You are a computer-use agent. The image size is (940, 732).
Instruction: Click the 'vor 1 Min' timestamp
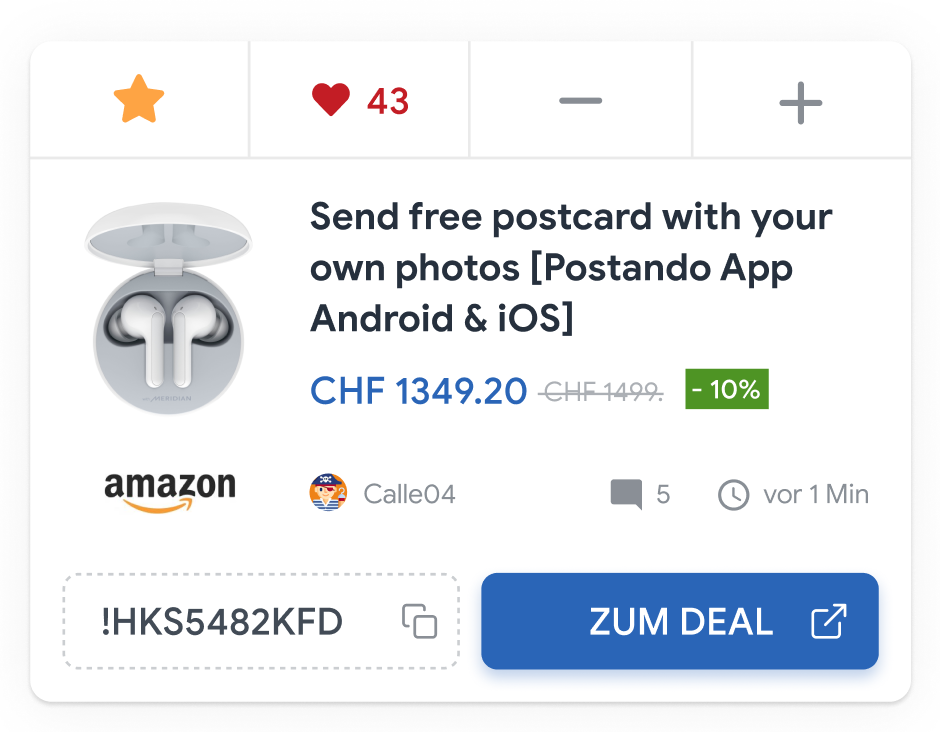pos(816,494)
